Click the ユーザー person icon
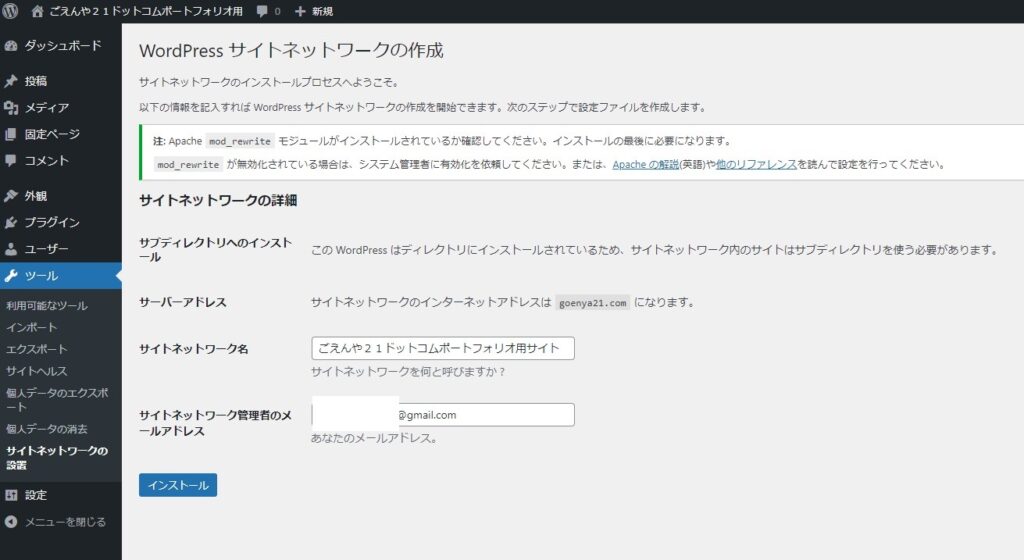 10,249
